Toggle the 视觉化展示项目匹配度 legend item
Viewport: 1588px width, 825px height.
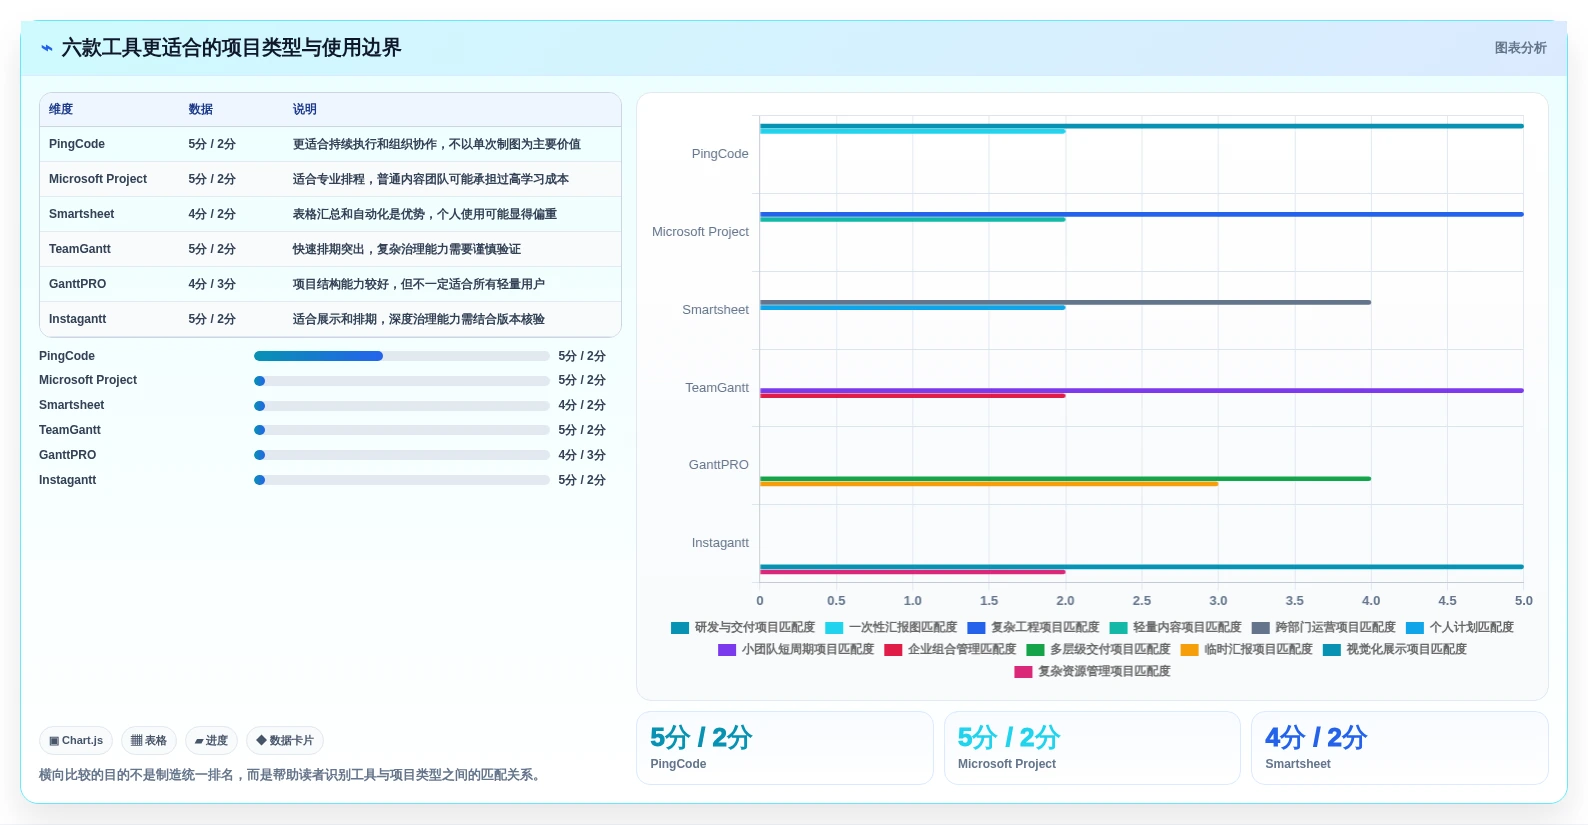click(x=1394, y=650)
